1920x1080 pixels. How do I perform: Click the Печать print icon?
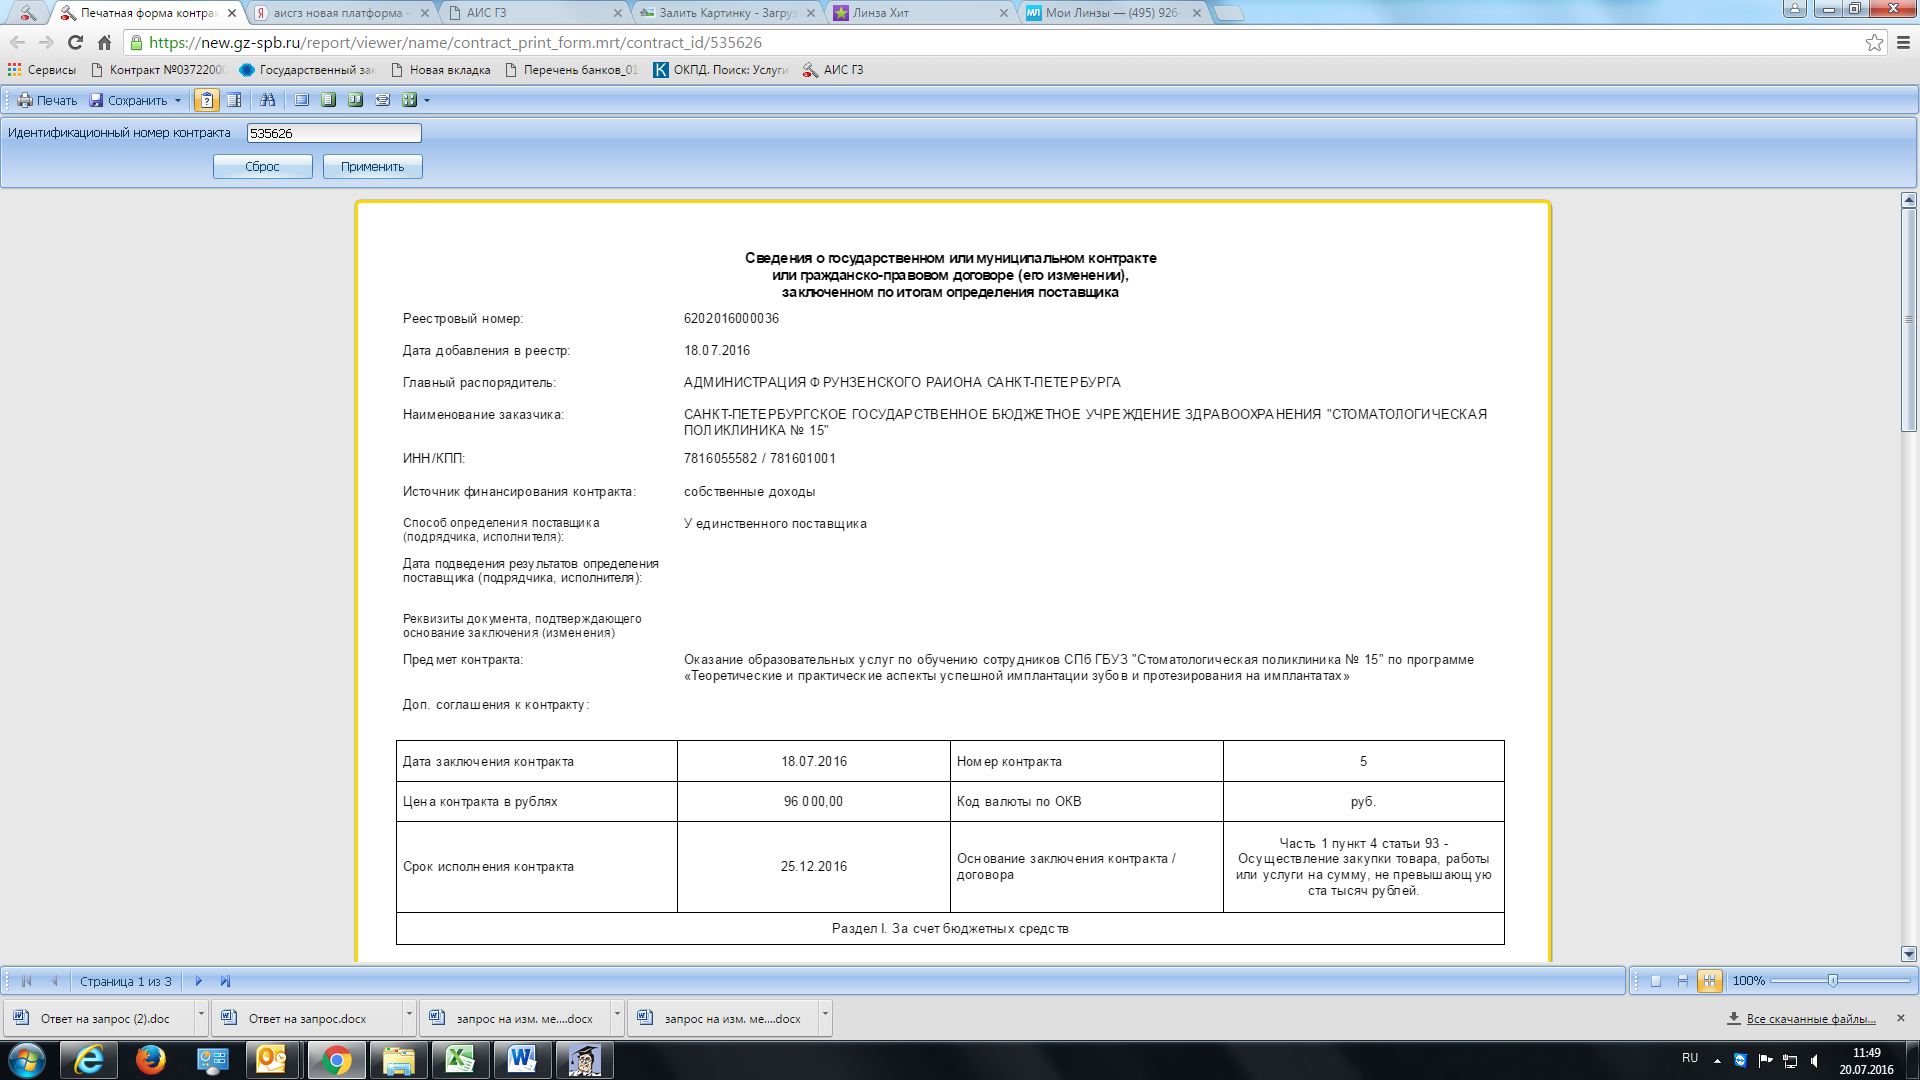46,100
